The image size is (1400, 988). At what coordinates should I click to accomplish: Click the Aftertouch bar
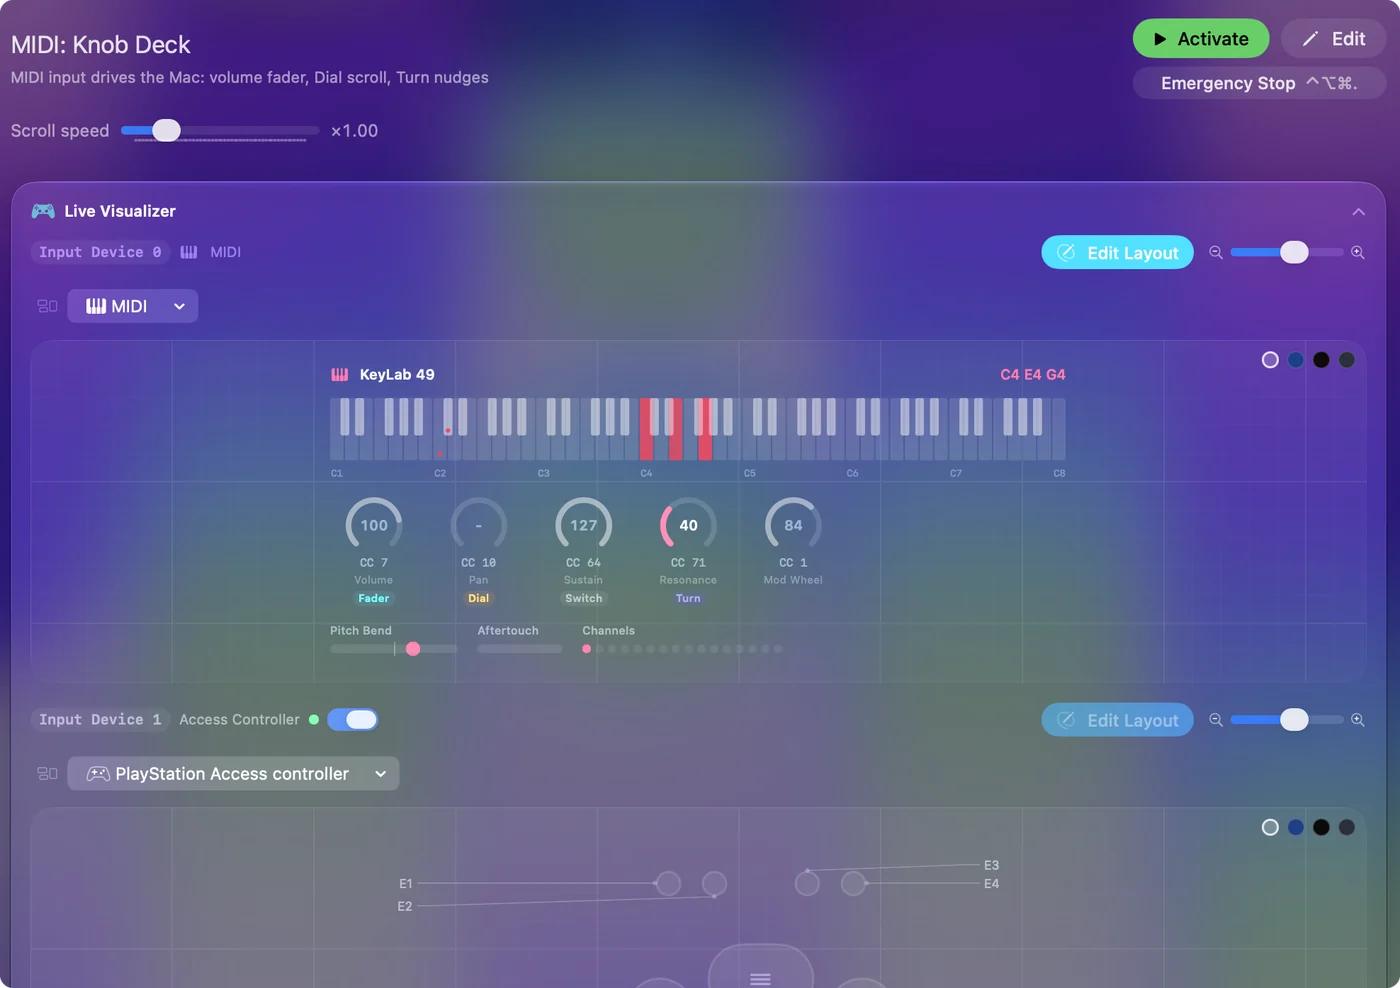click(520, 649)
